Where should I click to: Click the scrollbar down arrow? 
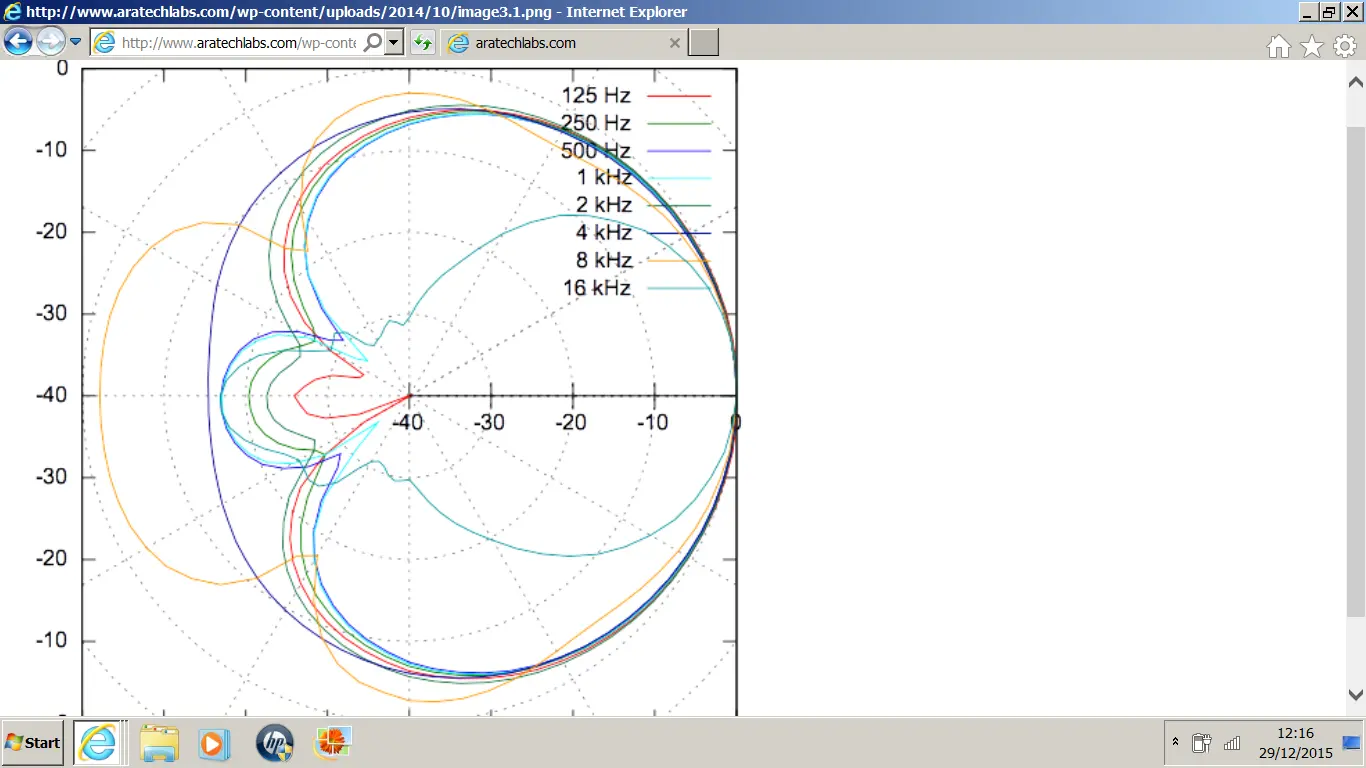[1356, 694]
